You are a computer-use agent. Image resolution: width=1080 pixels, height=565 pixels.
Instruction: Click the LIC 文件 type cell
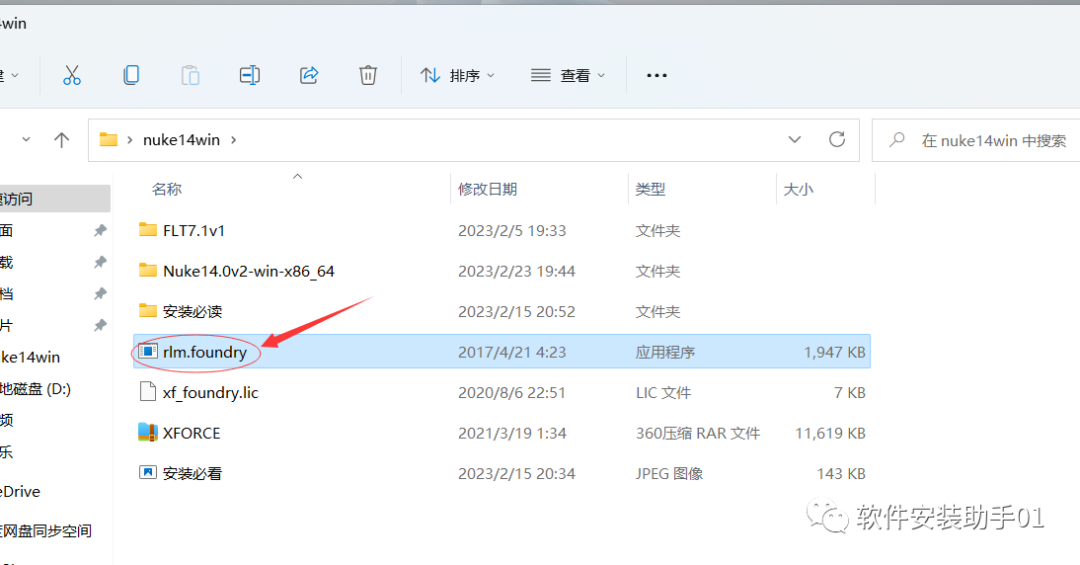663,393
